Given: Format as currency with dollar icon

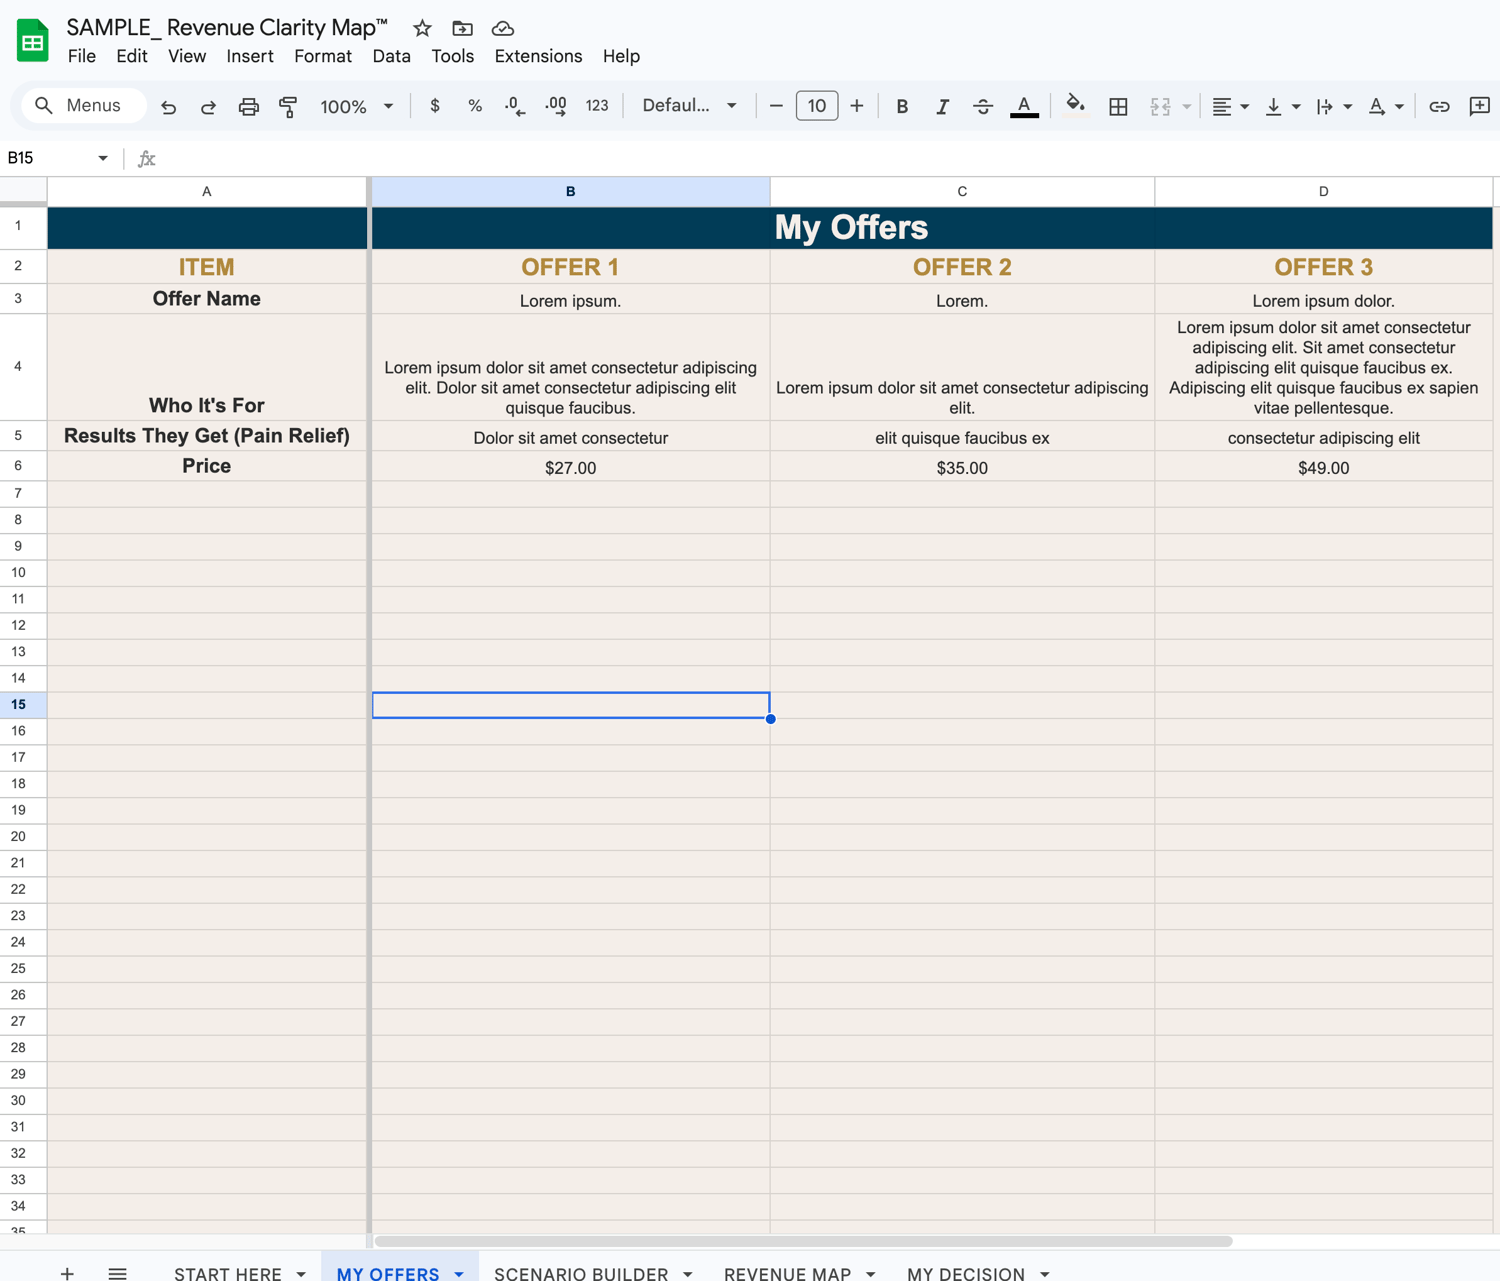Looking at the screenshot, I should point(434,106).
